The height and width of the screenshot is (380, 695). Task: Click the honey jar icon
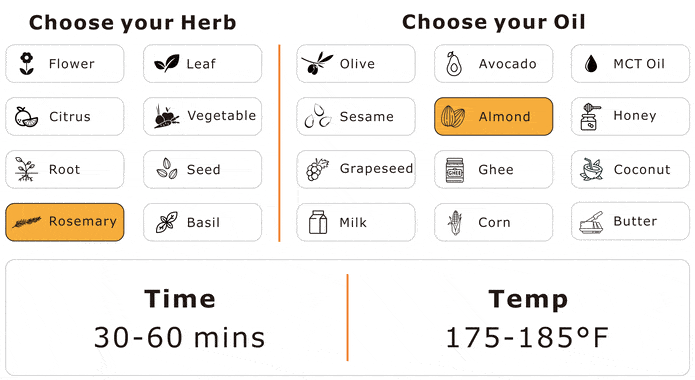point(590,117)
